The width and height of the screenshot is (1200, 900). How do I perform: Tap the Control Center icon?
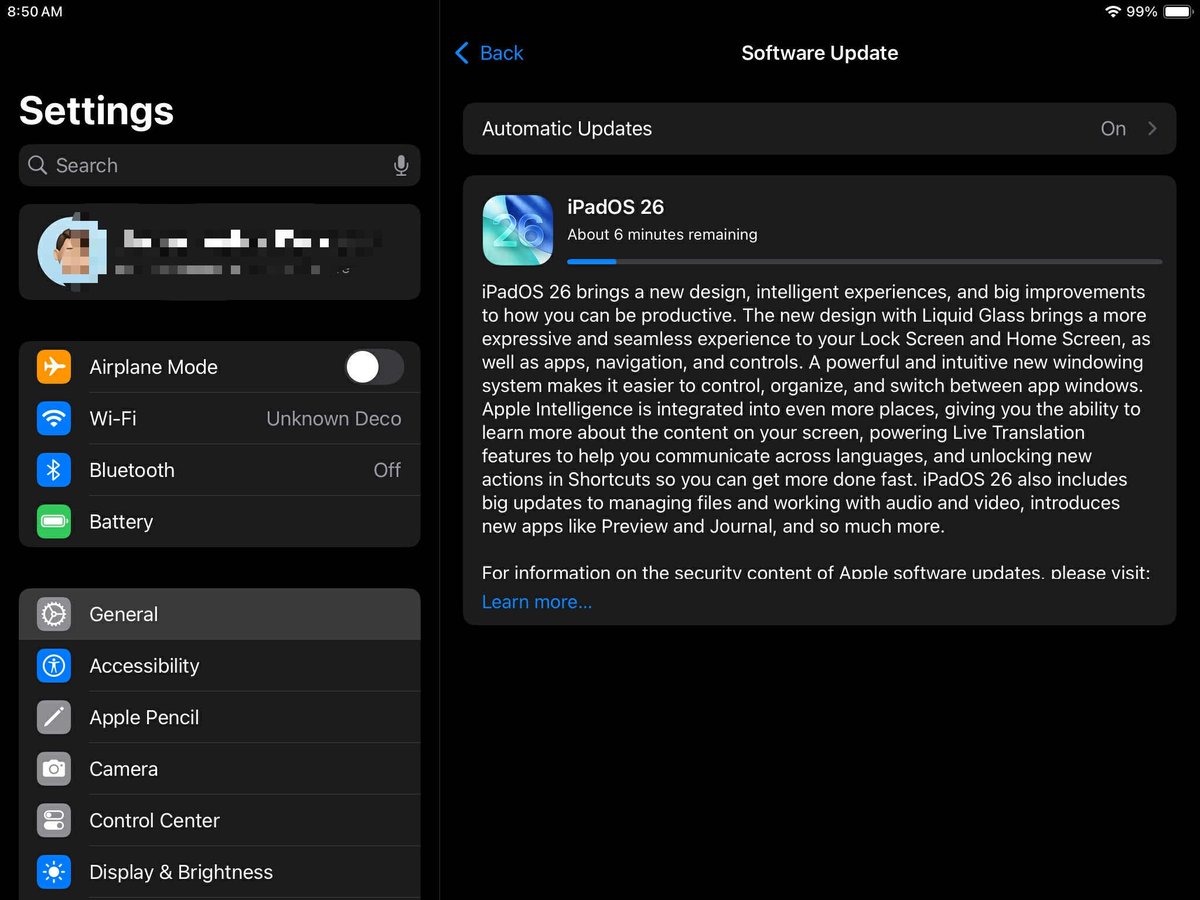(x=54, y=820)
